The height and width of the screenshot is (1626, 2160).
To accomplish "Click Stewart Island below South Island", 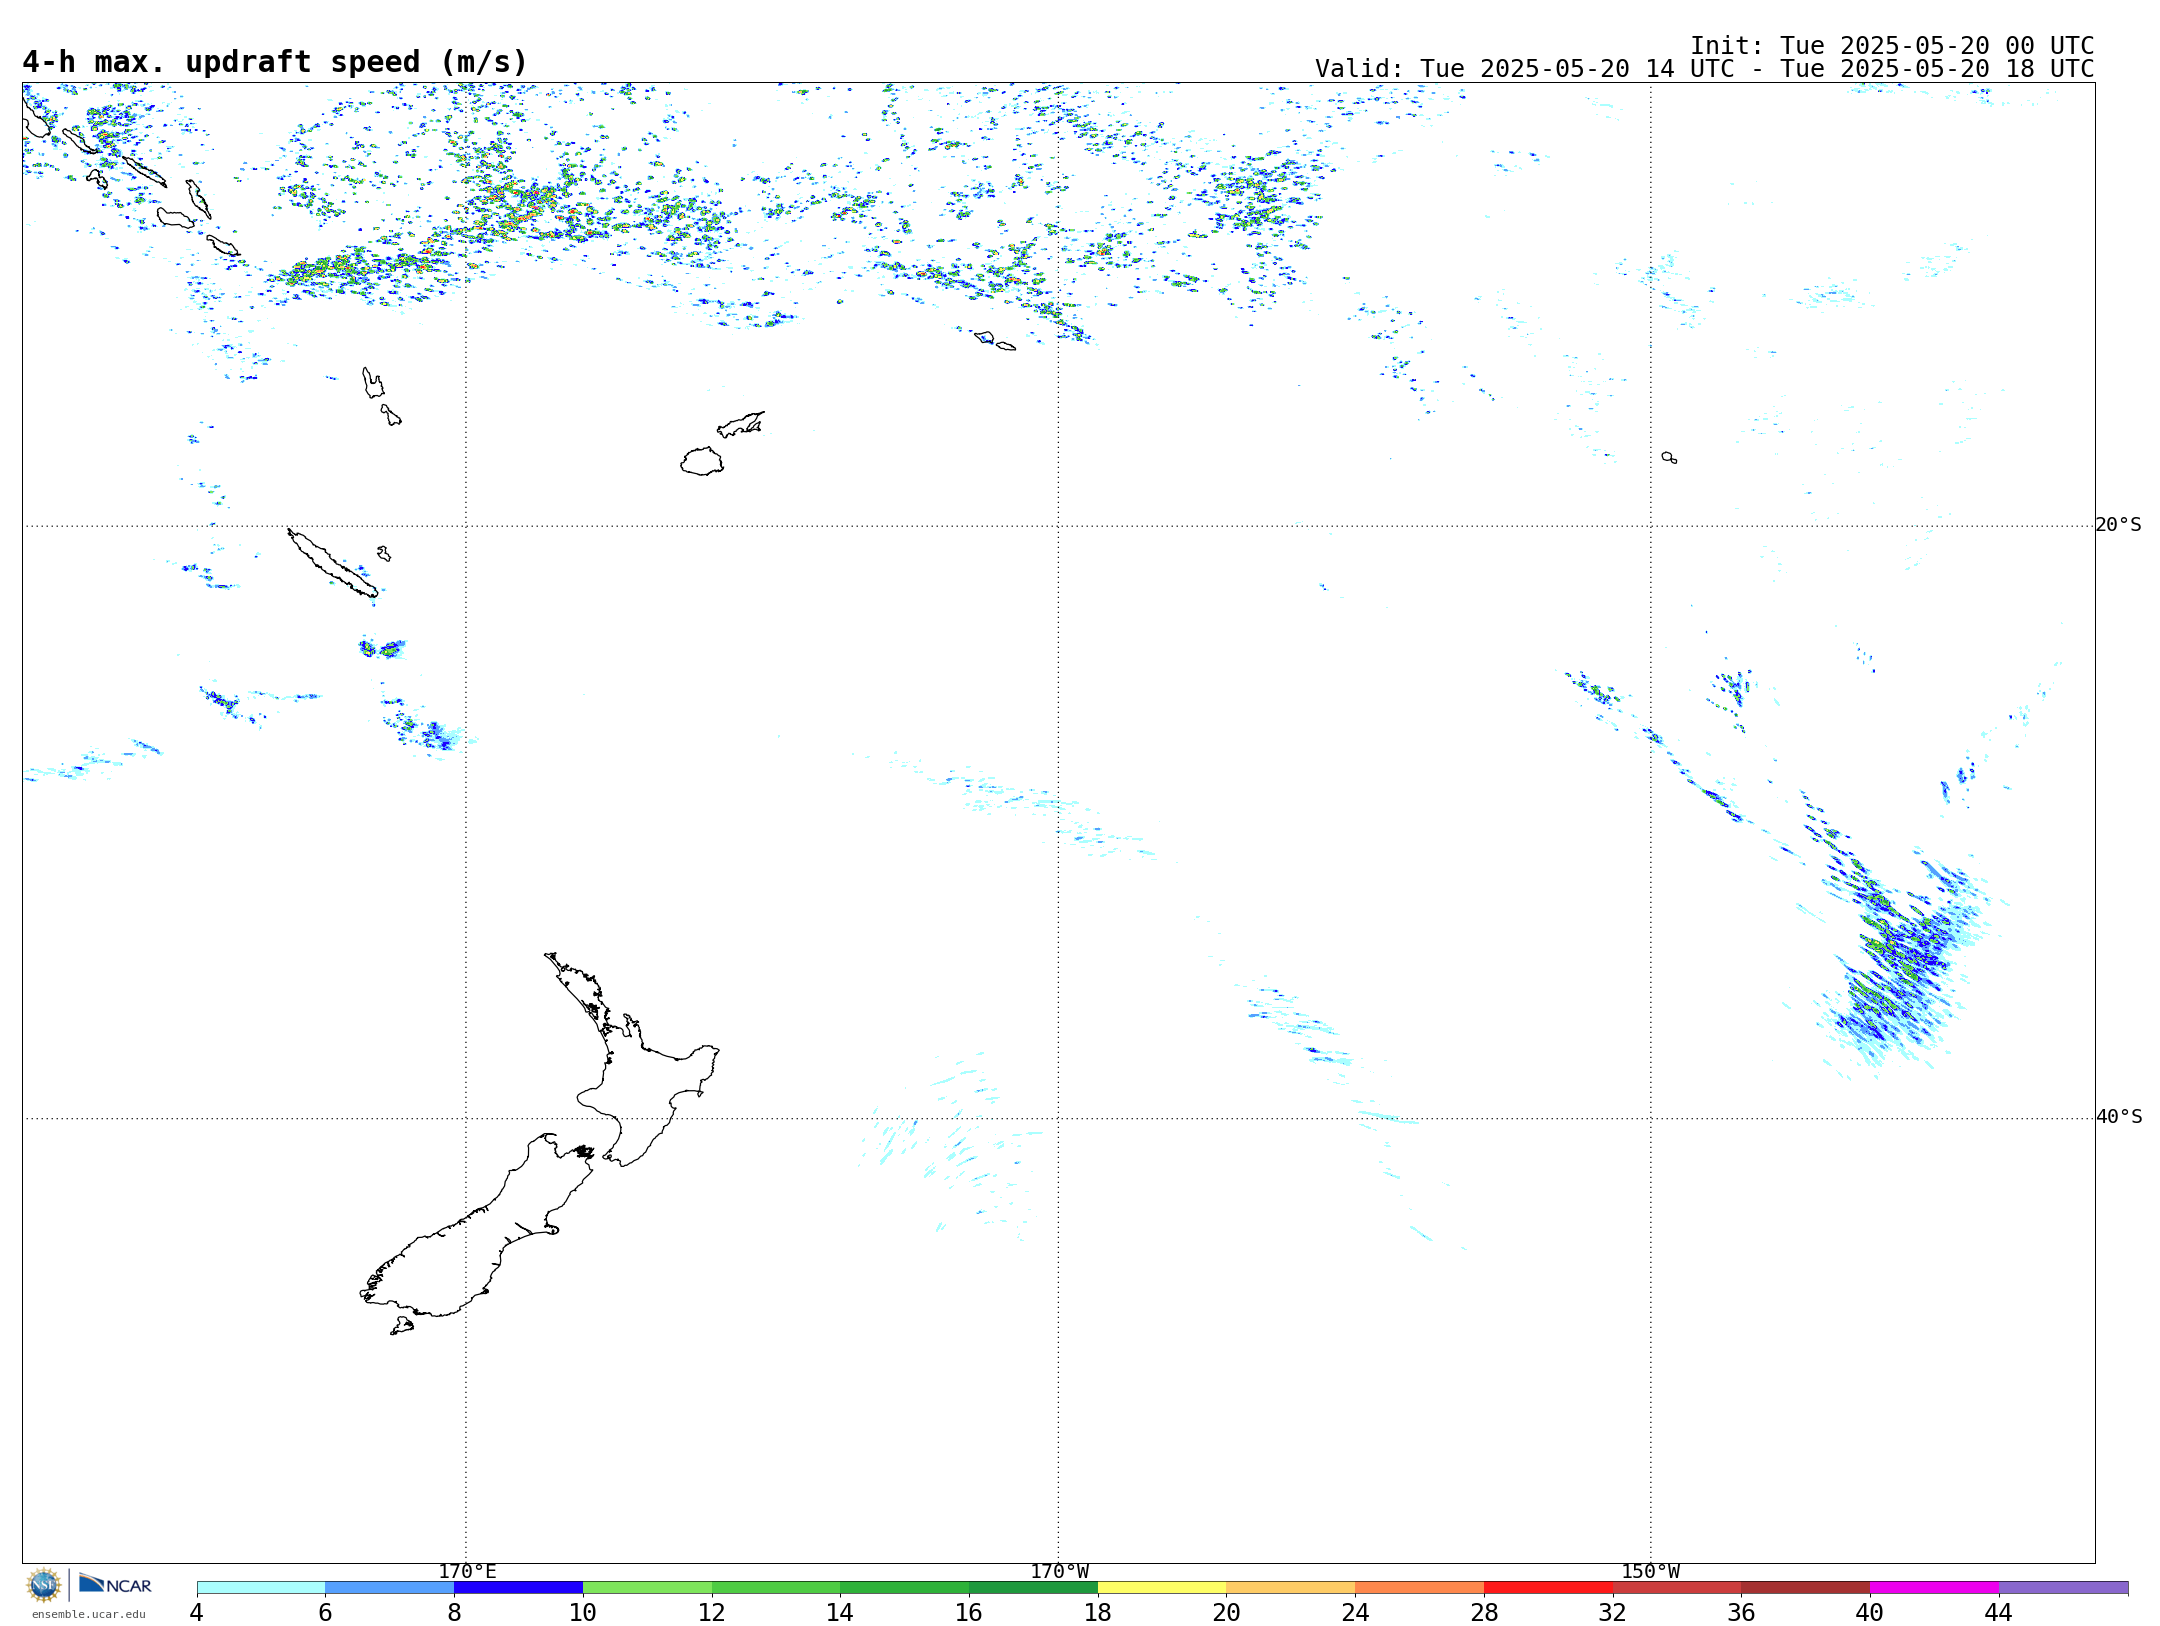I will [402, 1326].
